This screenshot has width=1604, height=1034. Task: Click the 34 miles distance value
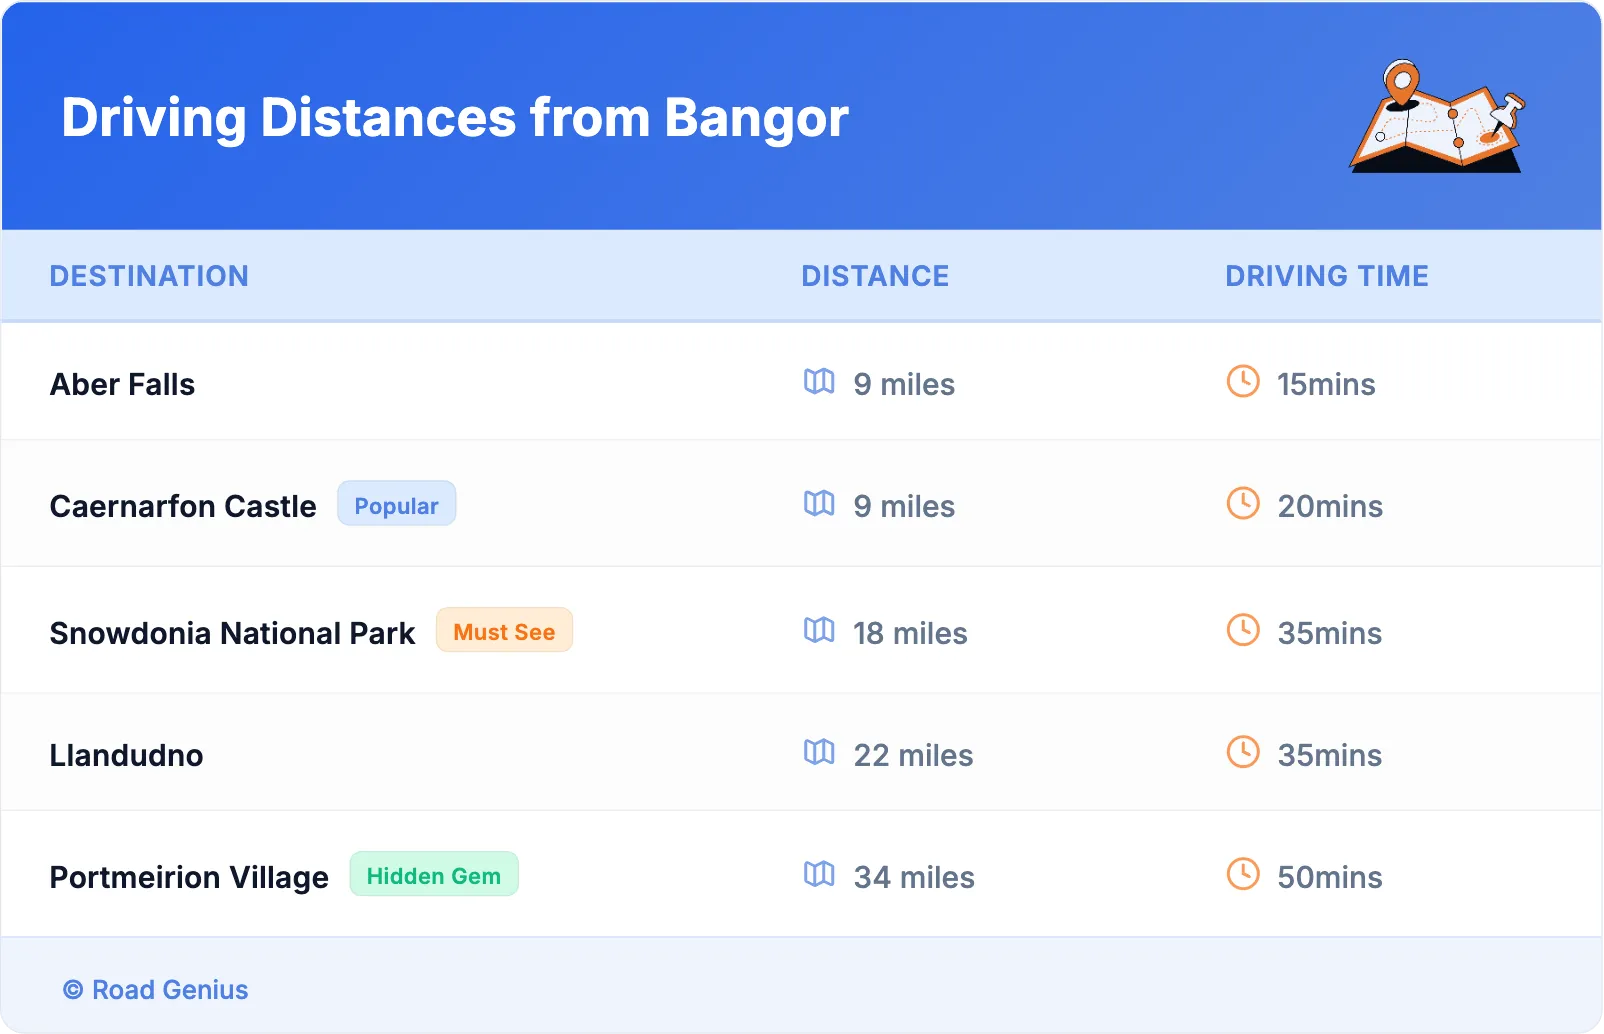point(914,878)
